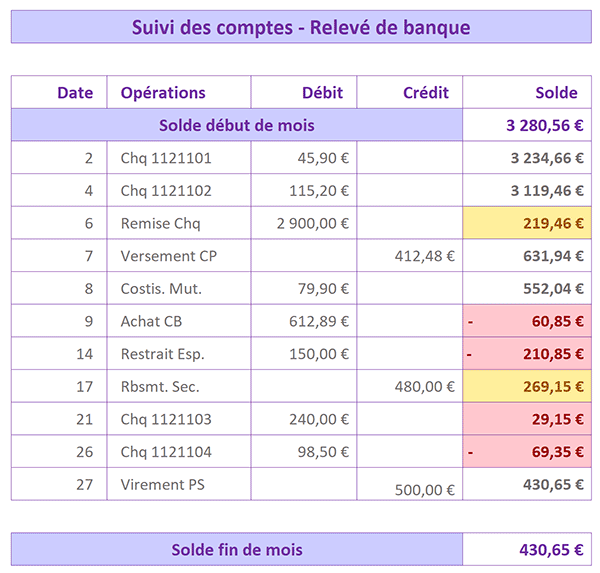Select the Chq 1121101 operation cell
Image resolution: width=600 pixels, height=573 pixels.
click(179, 158)
